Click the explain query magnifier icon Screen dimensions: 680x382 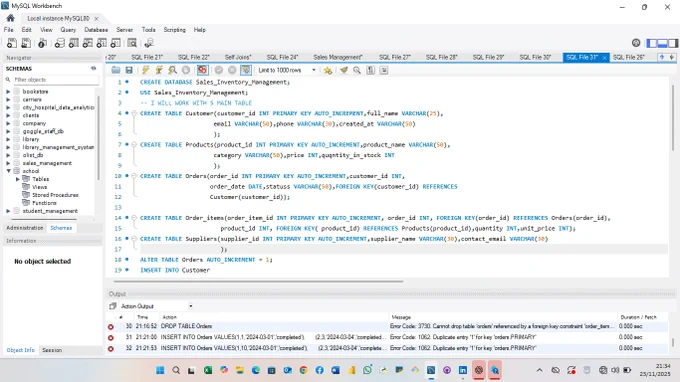pyautogui.click(x=173, y=70)
